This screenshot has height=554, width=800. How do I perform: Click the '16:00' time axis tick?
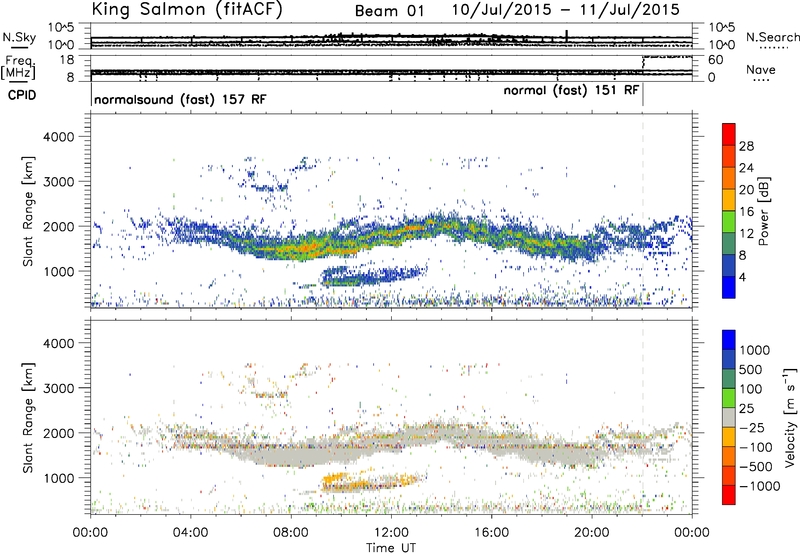pos(491,533)
